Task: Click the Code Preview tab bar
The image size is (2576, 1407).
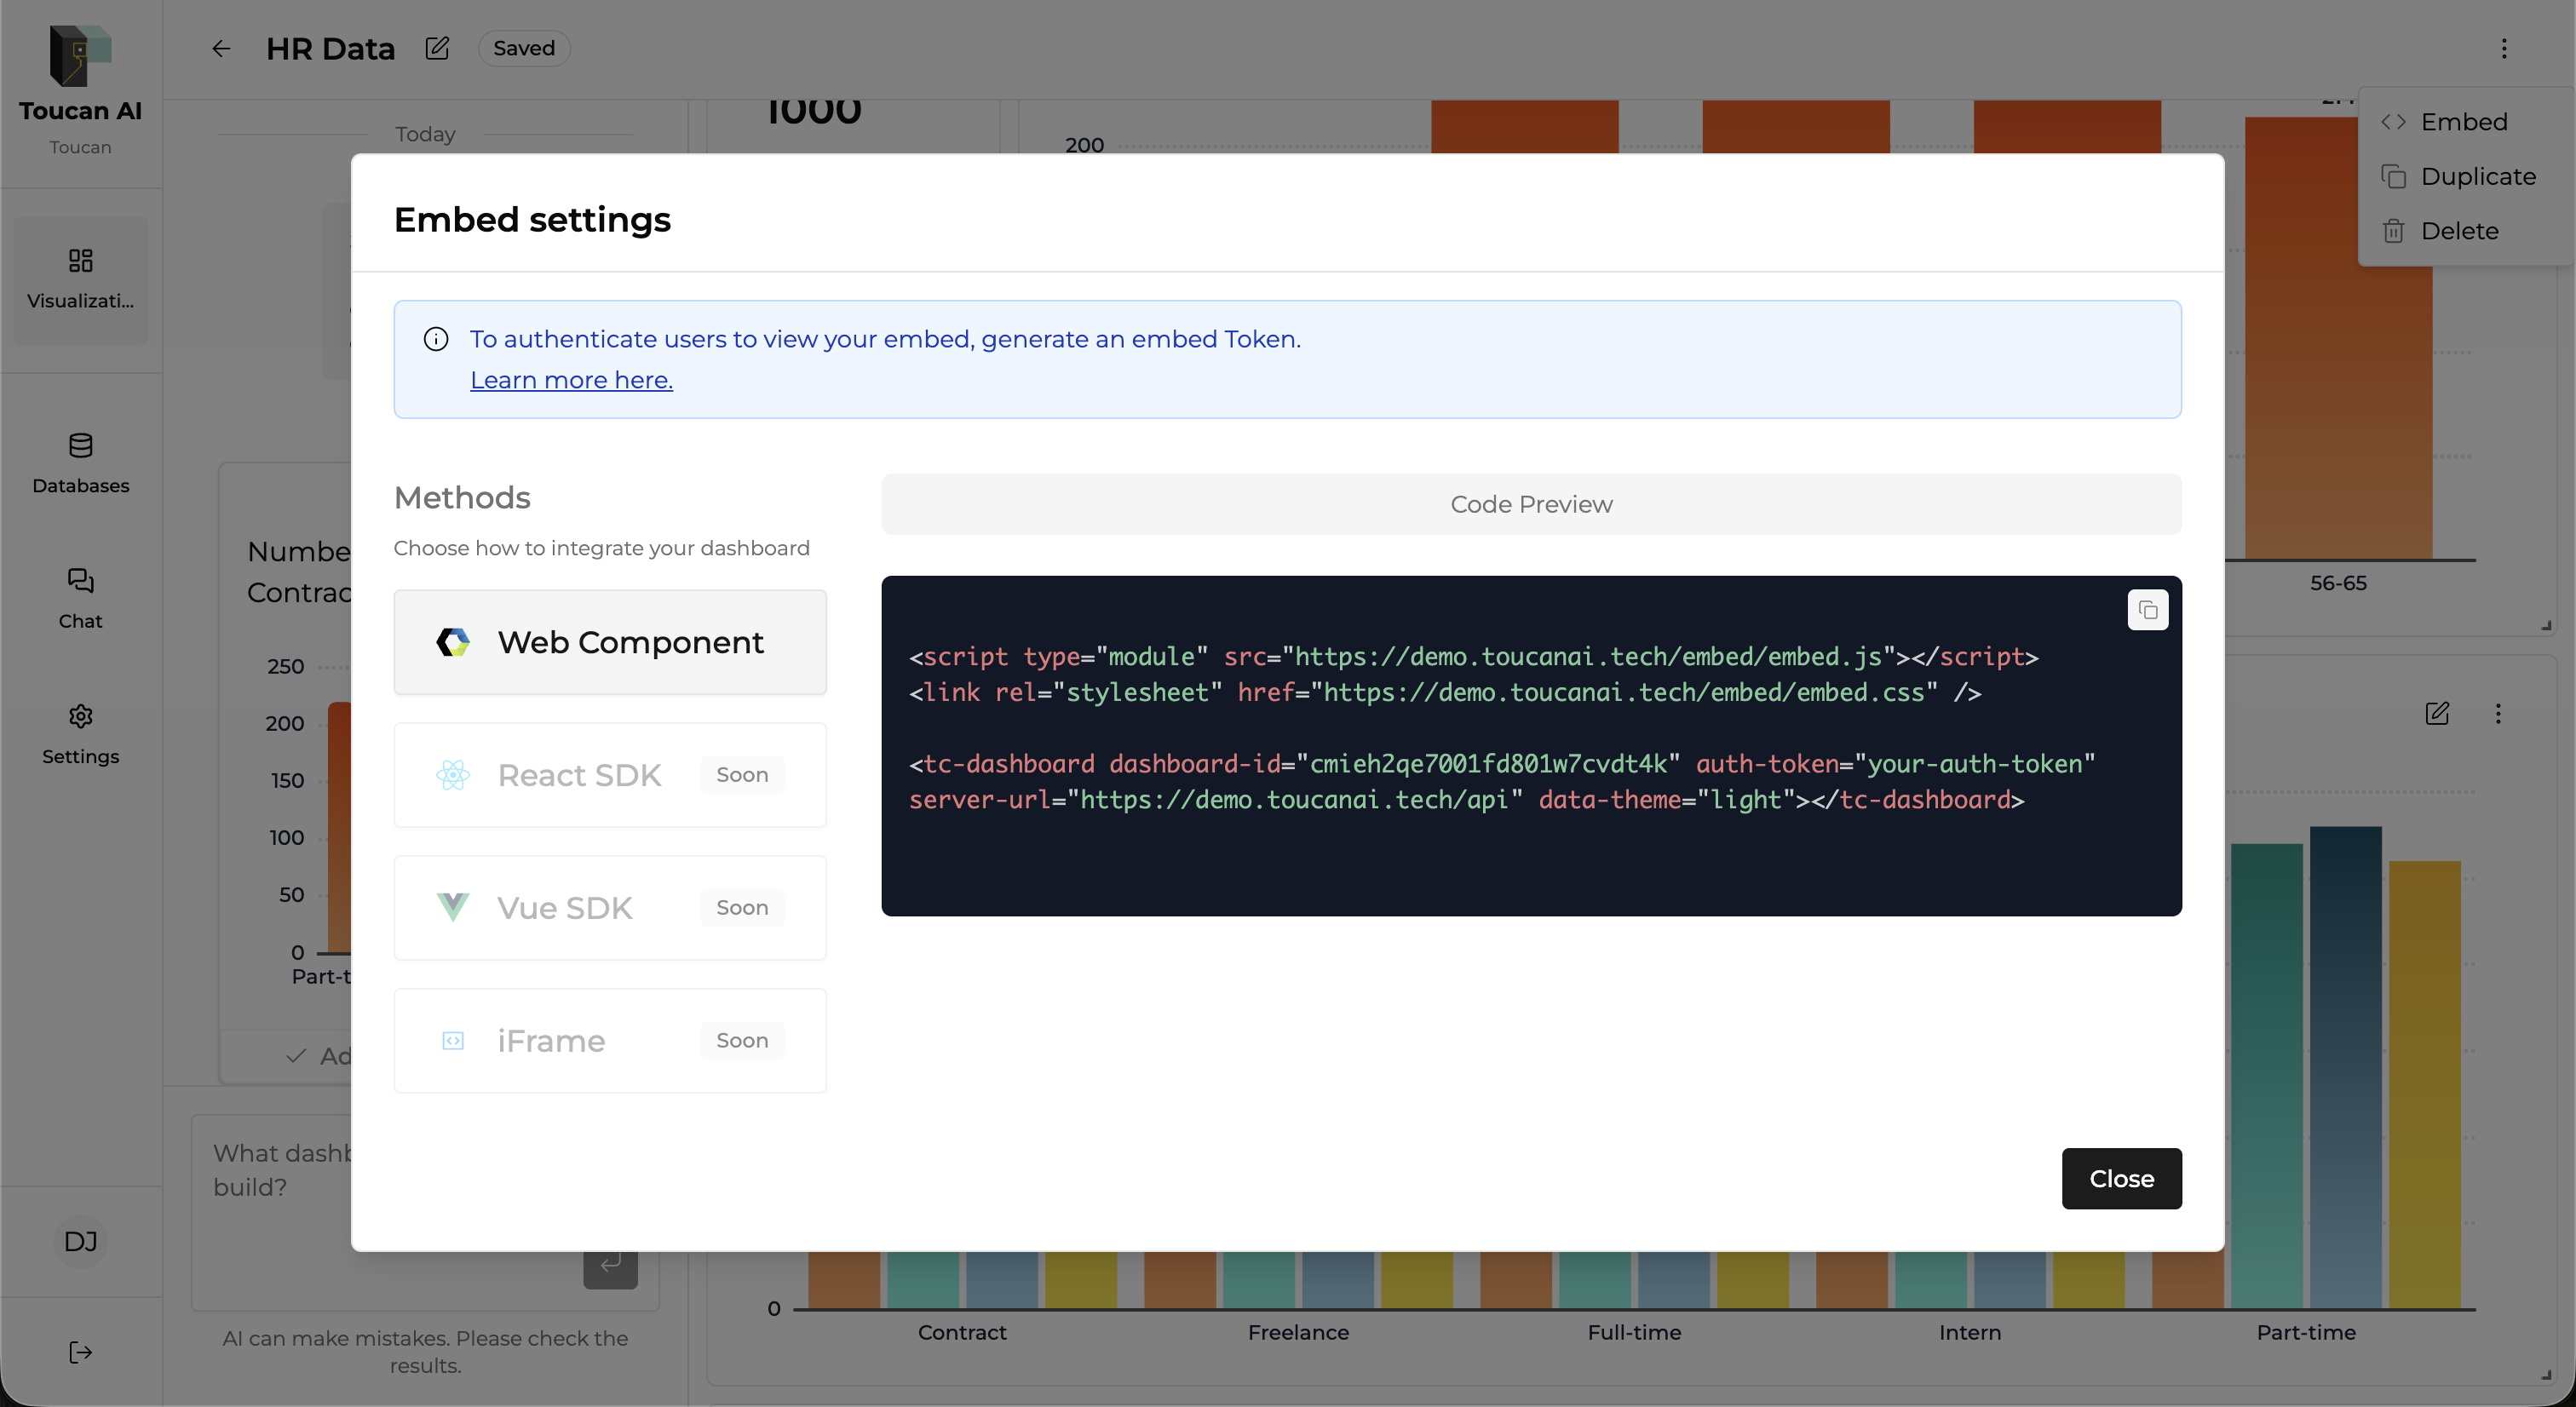Action: point(1530,504)
